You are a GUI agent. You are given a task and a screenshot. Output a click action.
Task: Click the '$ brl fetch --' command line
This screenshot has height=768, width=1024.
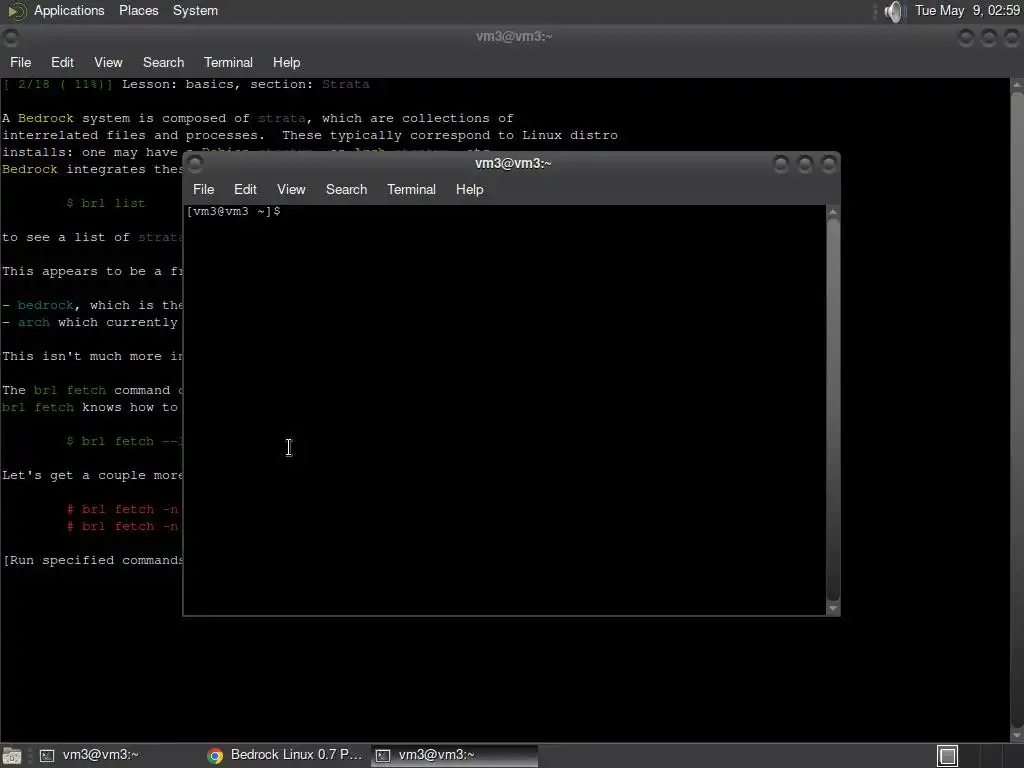122,441
